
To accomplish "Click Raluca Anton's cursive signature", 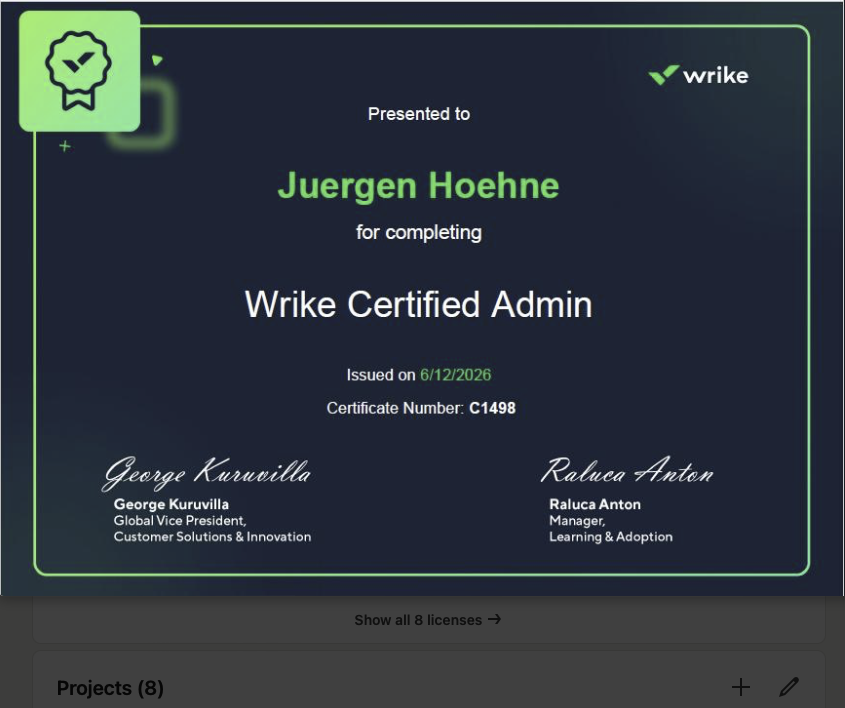I will point(627,470).
